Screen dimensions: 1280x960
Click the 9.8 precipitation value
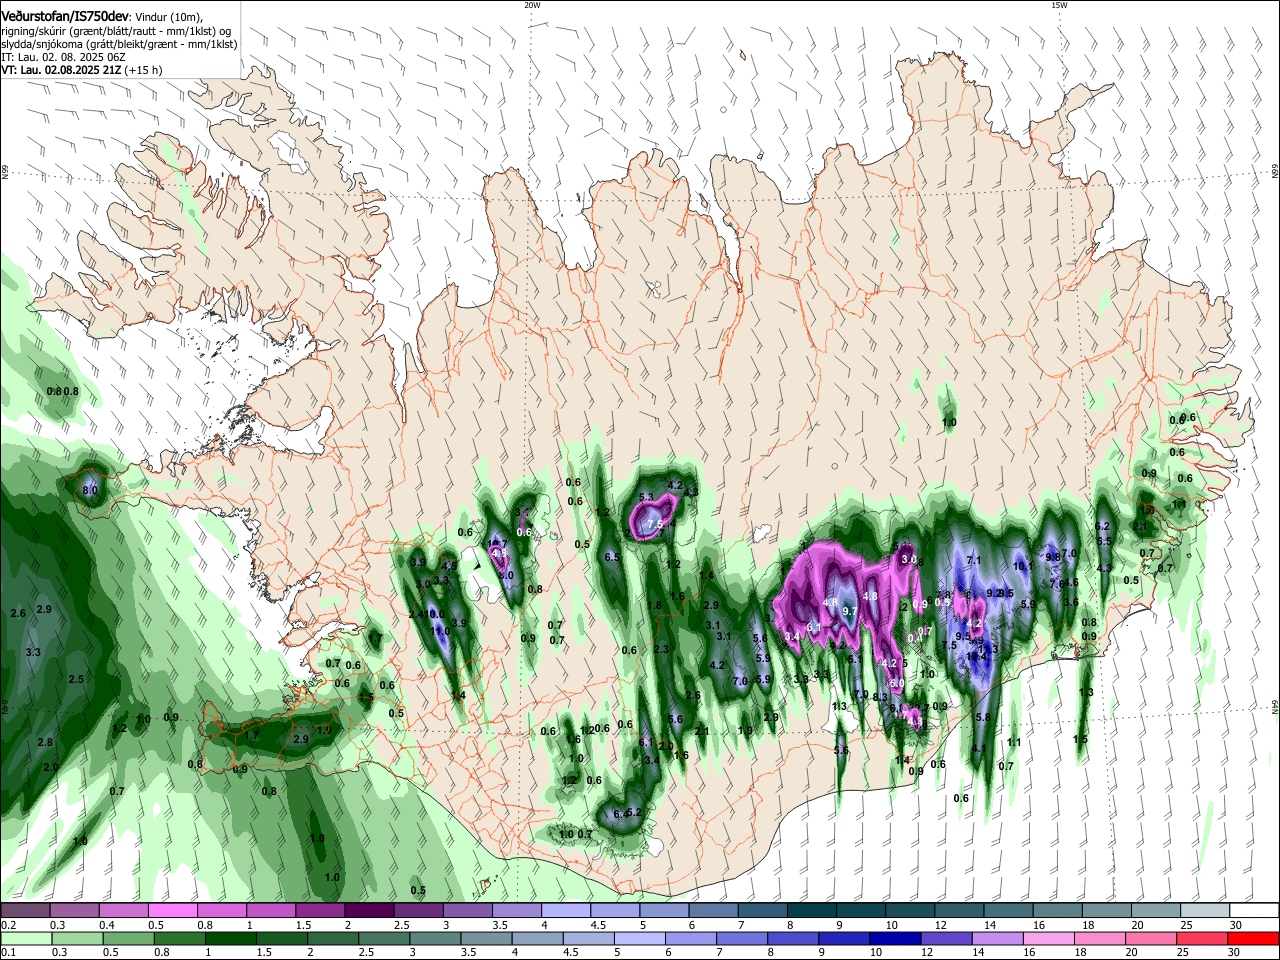[1052, 557]
